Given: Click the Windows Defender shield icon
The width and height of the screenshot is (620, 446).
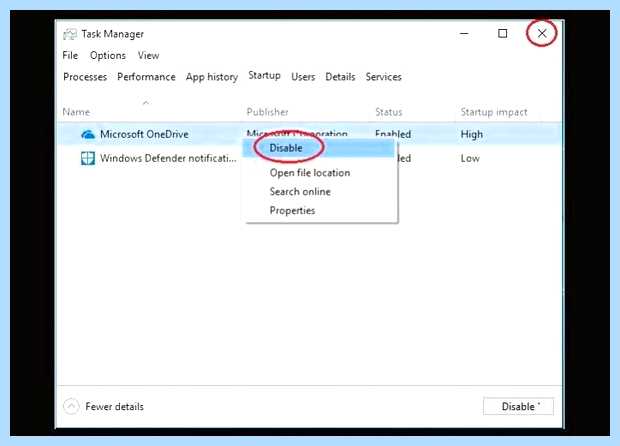Looking at the screenshot, I should tap(88, 158).
